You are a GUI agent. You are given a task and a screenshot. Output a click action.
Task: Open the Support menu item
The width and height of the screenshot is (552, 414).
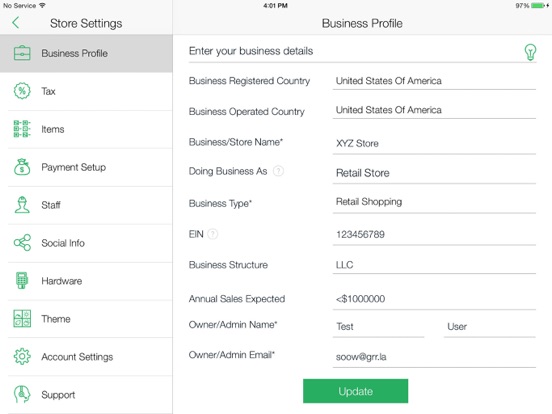tap(86, 395)
